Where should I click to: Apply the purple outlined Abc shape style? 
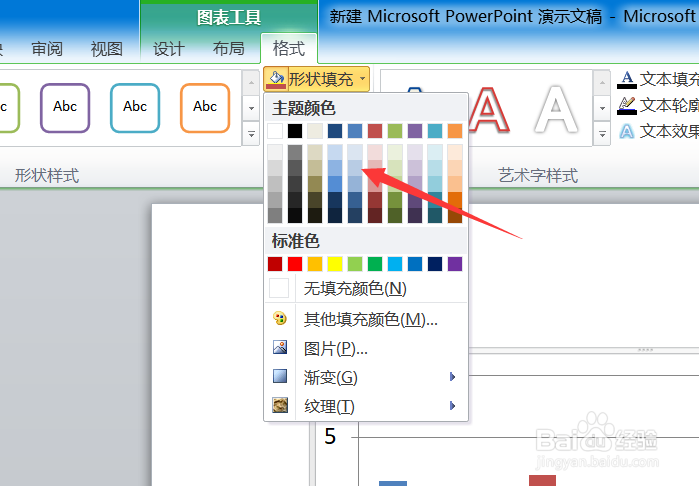65,108
